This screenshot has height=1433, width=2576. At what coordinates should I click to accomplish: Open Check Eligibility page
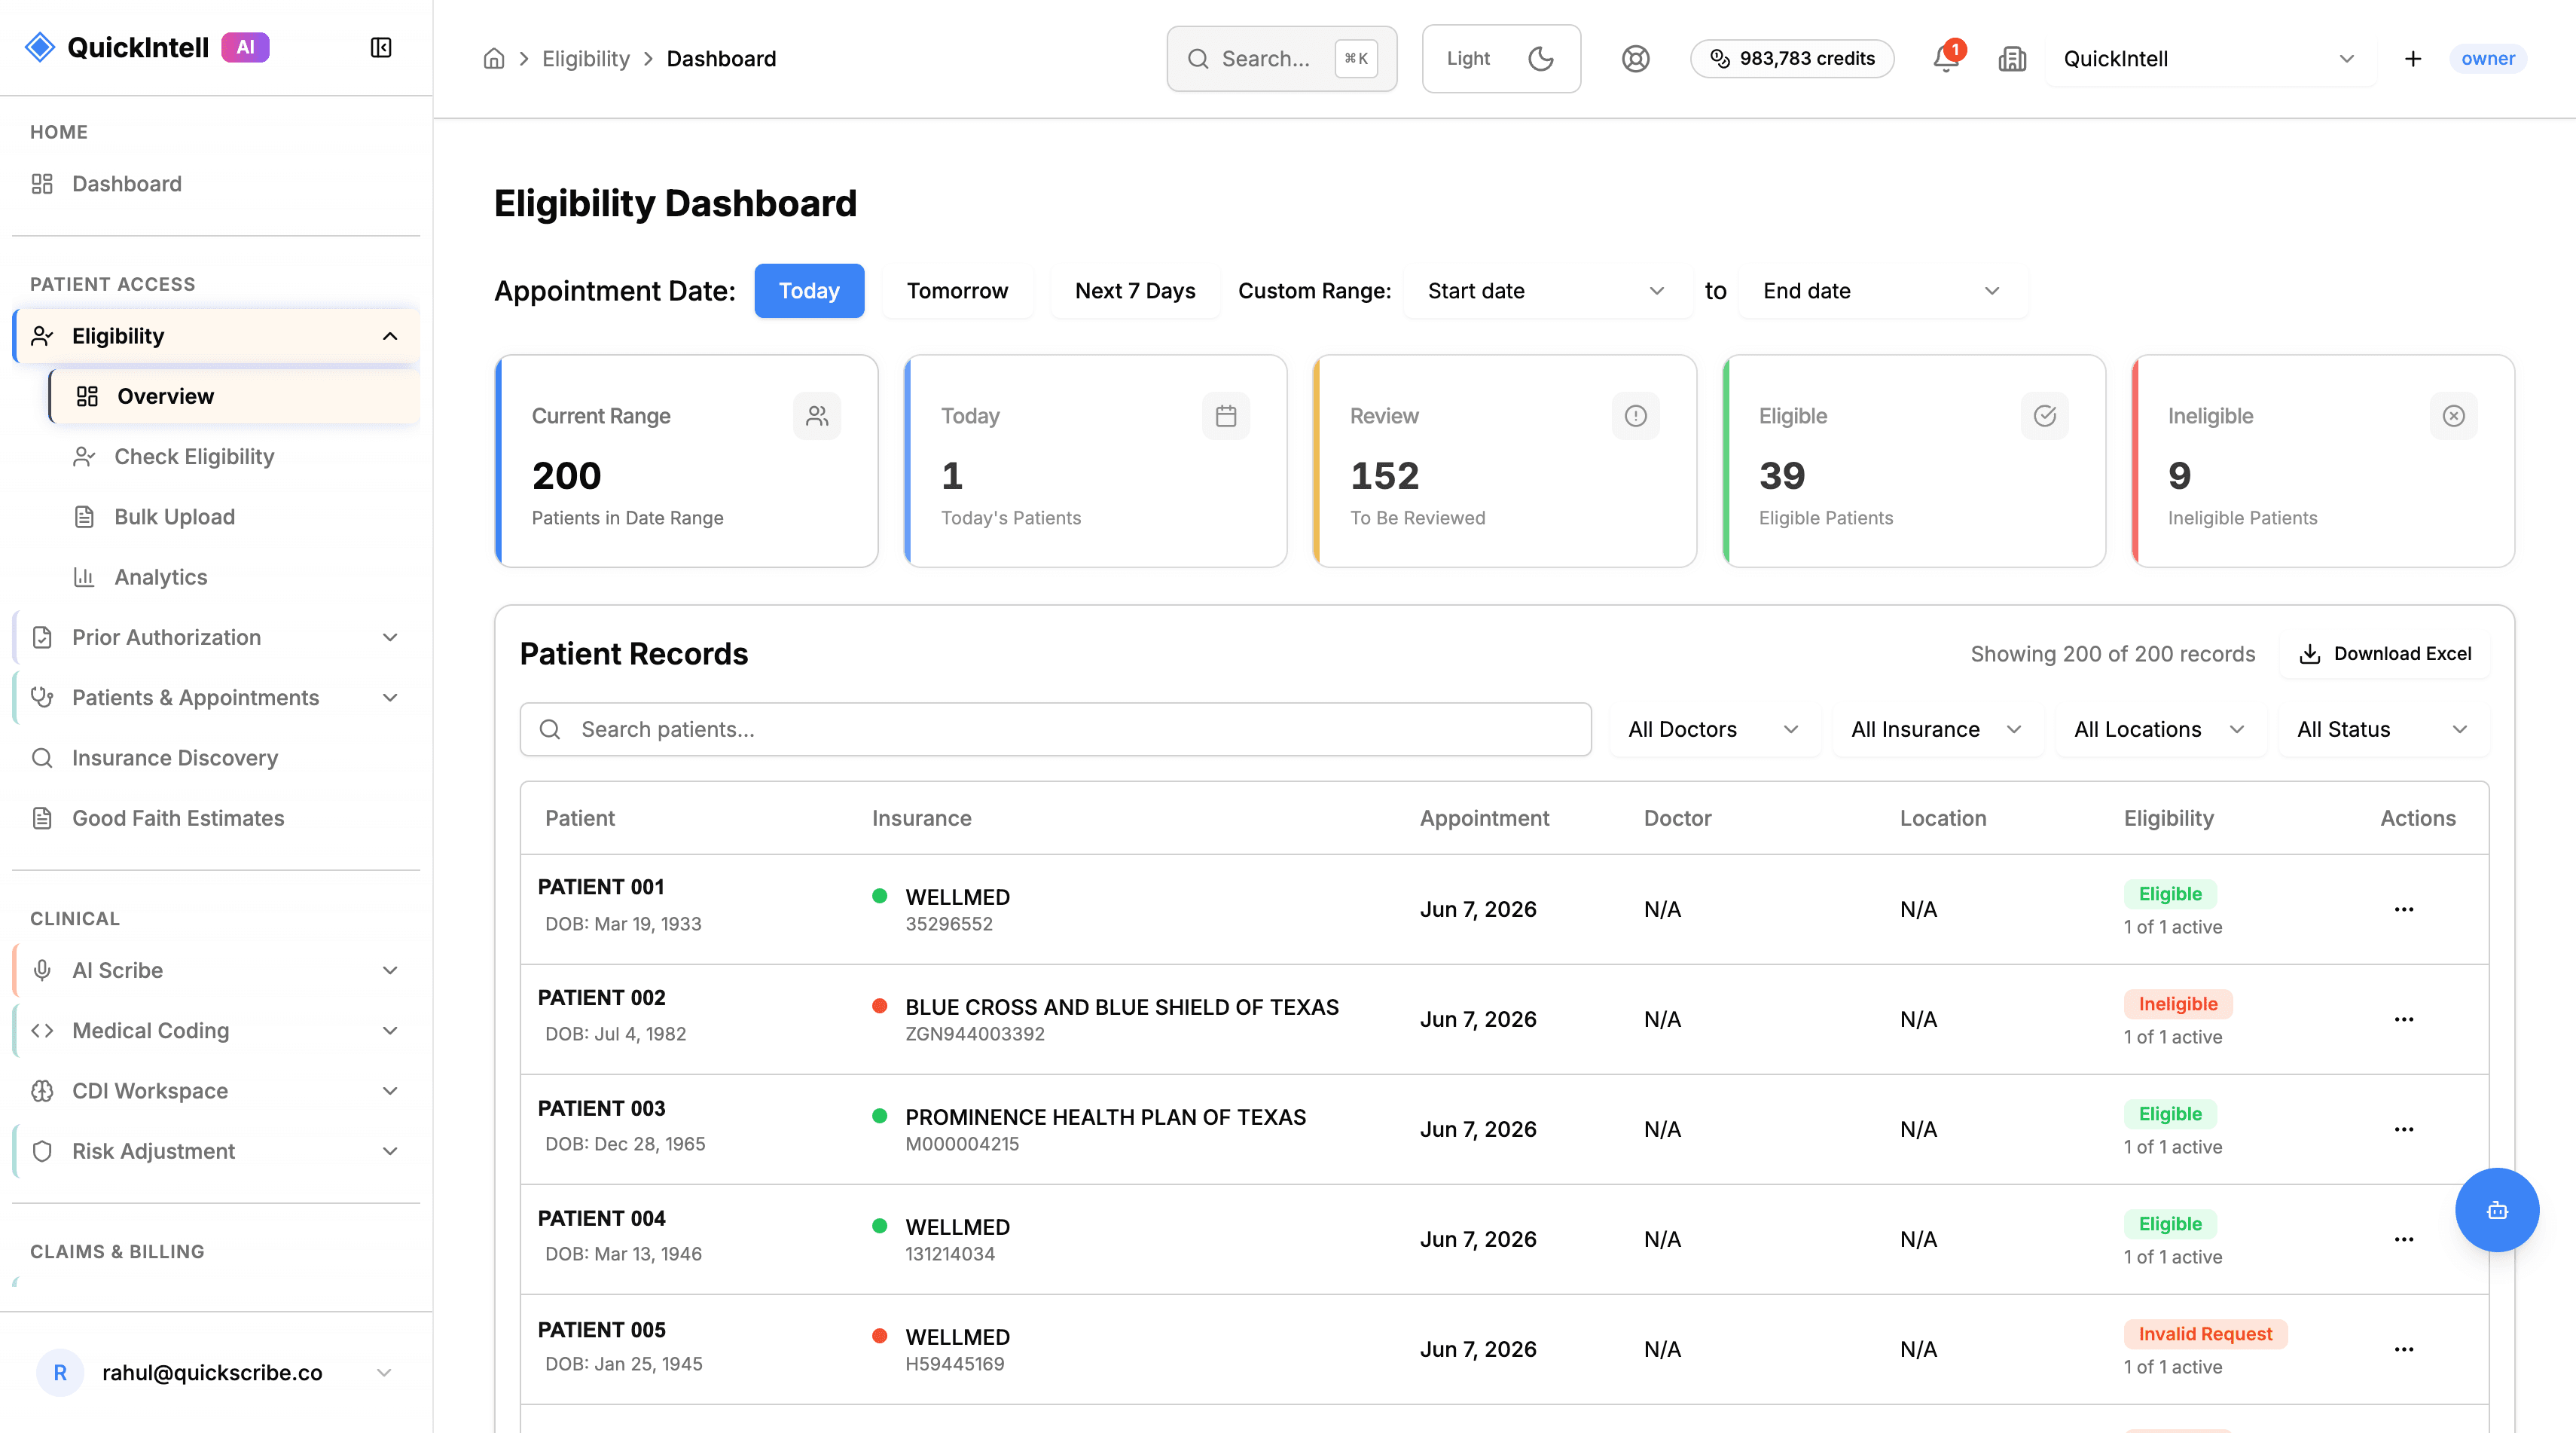(234, 457)
